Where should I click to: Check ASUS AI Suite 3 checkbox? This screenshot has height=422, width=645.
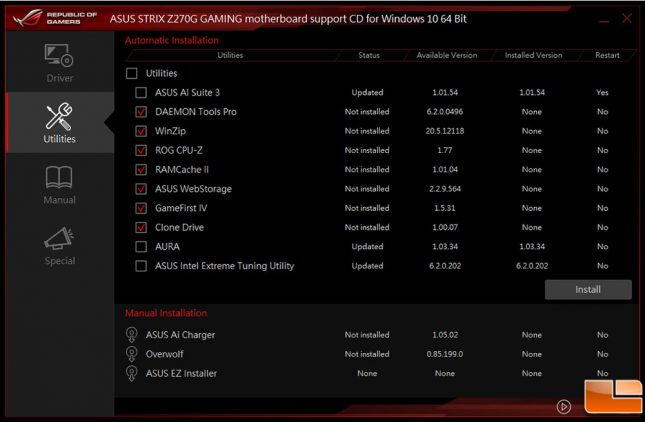pos(141,93)
